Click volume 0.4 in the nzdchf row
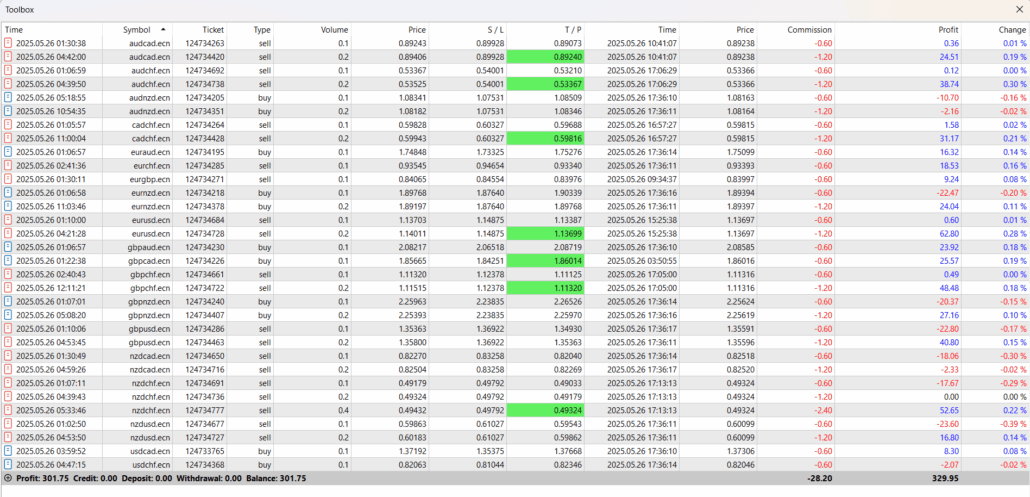The height and width of the screenshot is (497, 1030). (x=344, y=410)
